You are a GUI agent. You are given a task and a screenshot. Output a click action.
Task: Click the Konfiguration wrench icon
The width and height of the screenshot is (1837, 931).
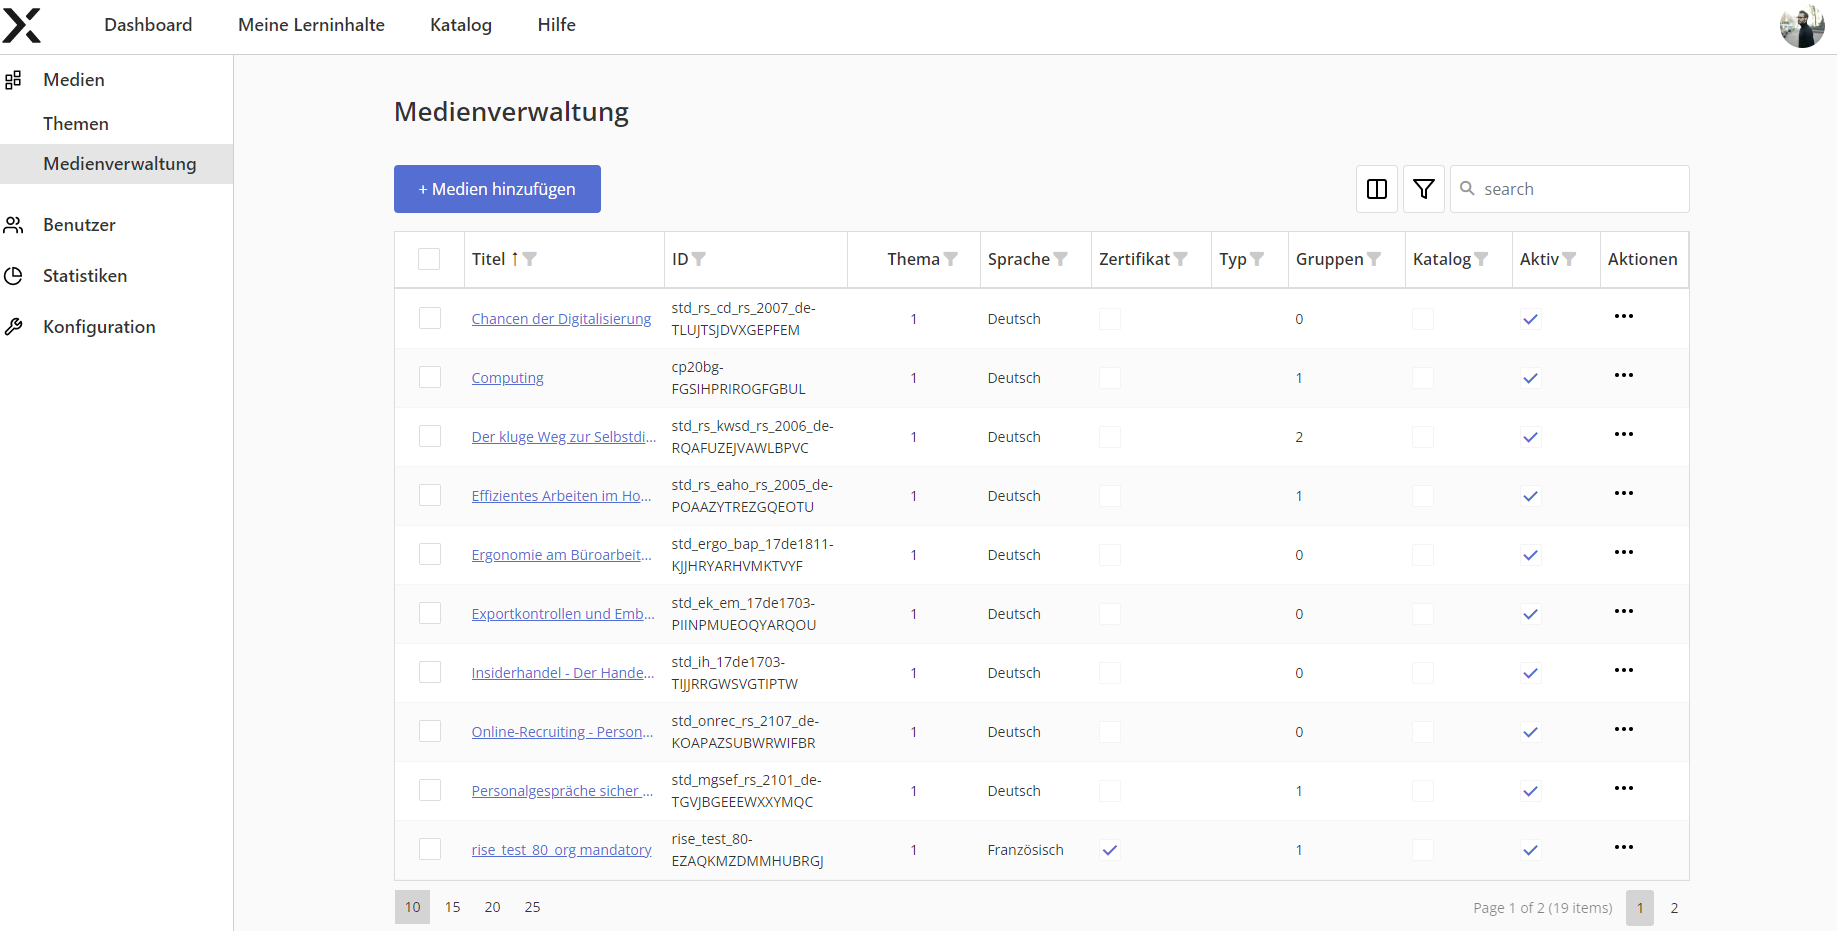(x=14, y=327)
